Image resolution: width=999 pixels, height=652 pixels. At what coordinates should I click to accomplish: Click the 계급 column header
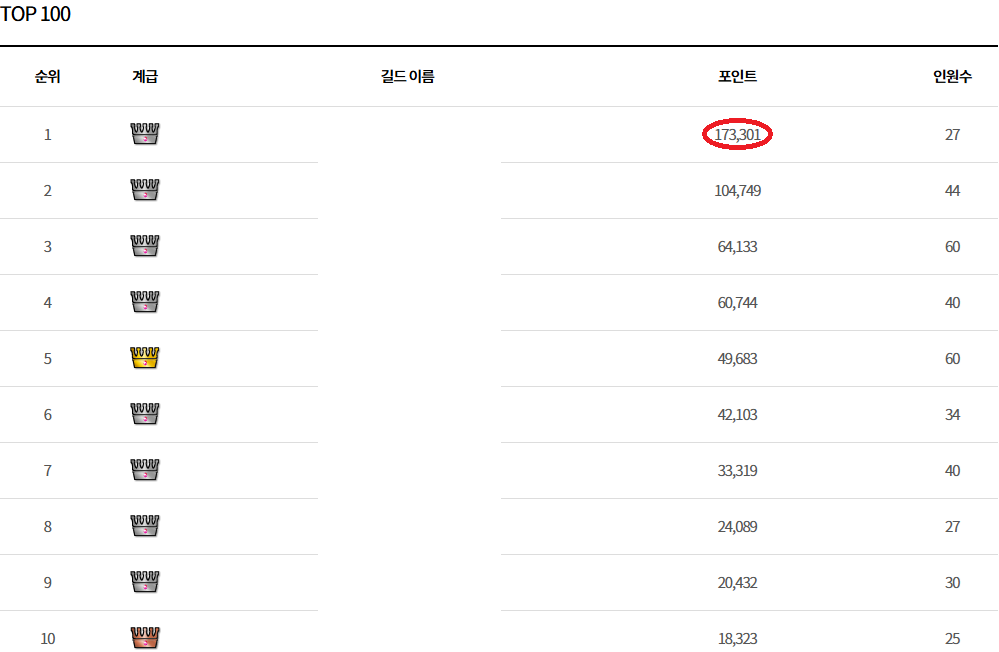(145, 76)
